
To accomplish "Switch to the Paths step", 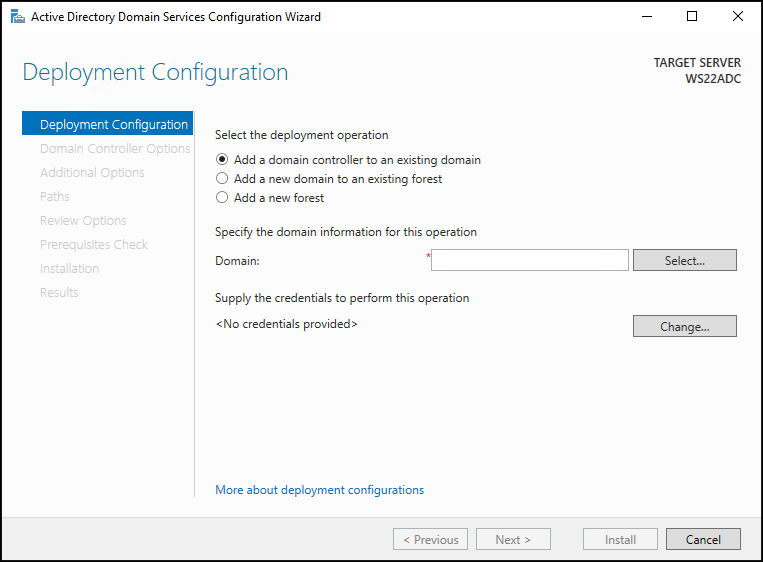I will point(54,197).
